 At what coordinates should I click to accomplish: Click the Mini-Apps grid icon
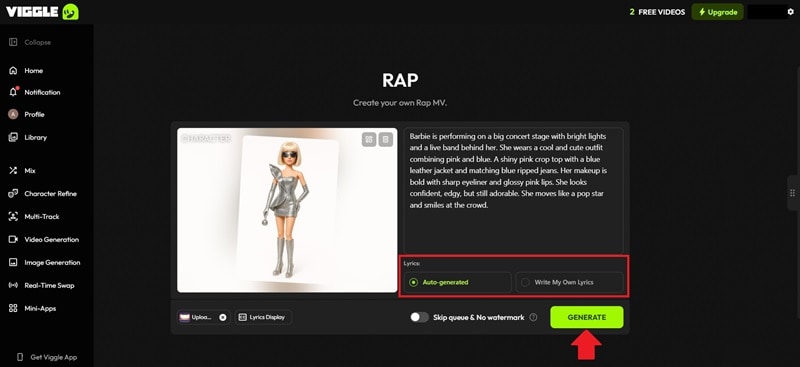pyautogui.click(x=13, y=308)
